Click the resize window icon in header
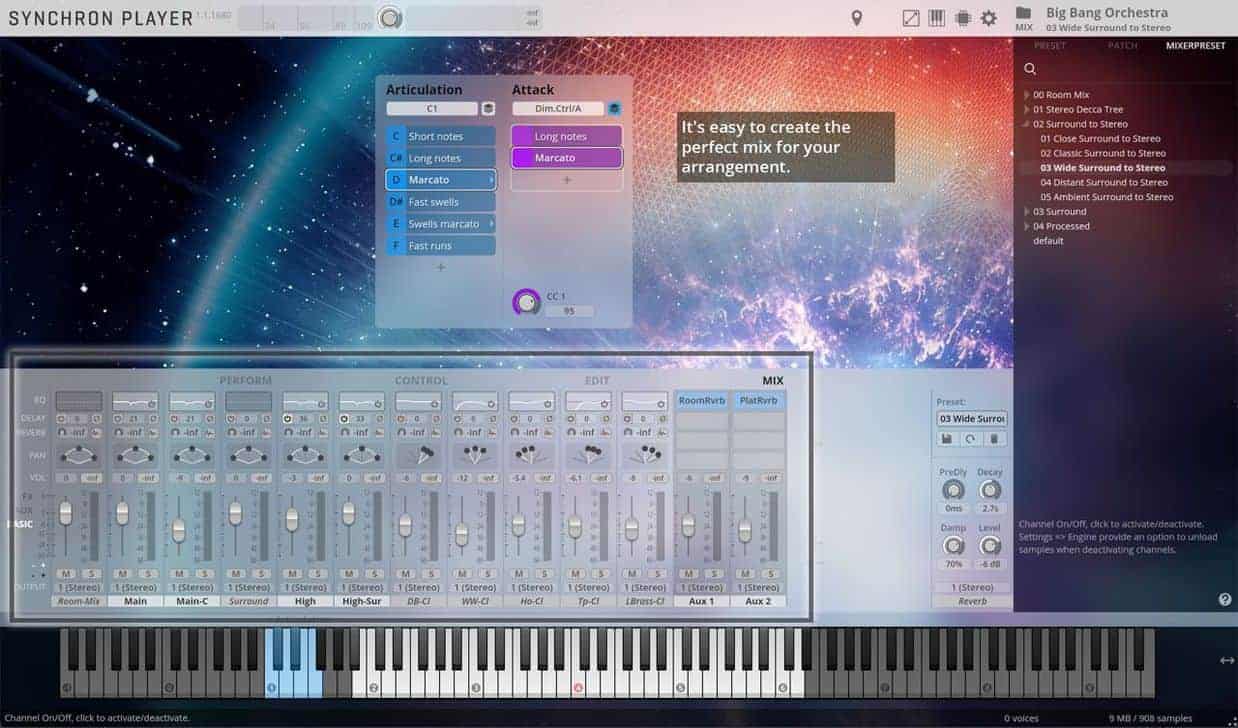The height and width of the screenshot is (728, 1238). point(911,18)
